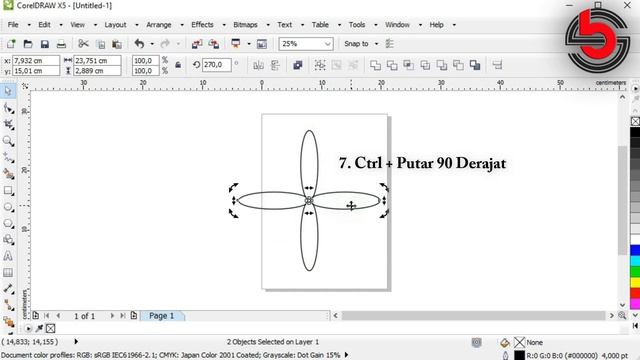This screenshot has height=360, width=640.
Task: Open the Tools menu
Action: 357,24
